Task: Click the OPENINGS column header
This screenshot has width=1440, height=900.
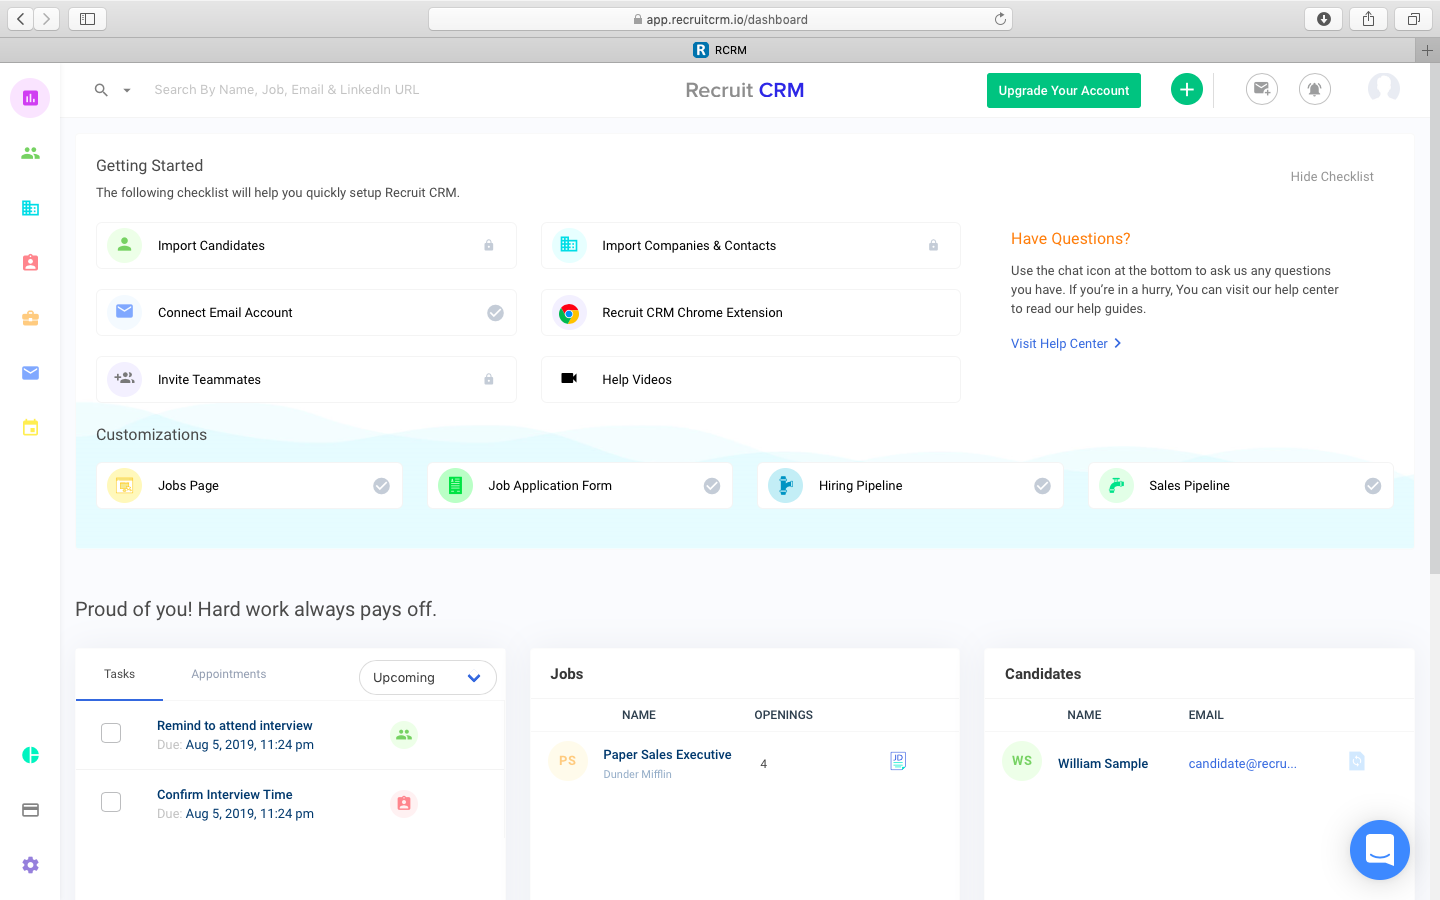Action: click(x=783, y=715)
